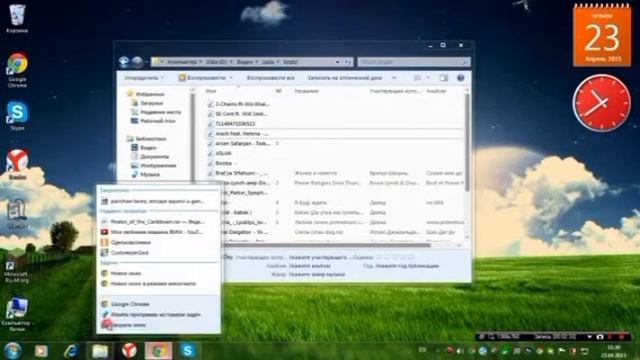Open the pinned item in jump list

(x=157, y=201)
